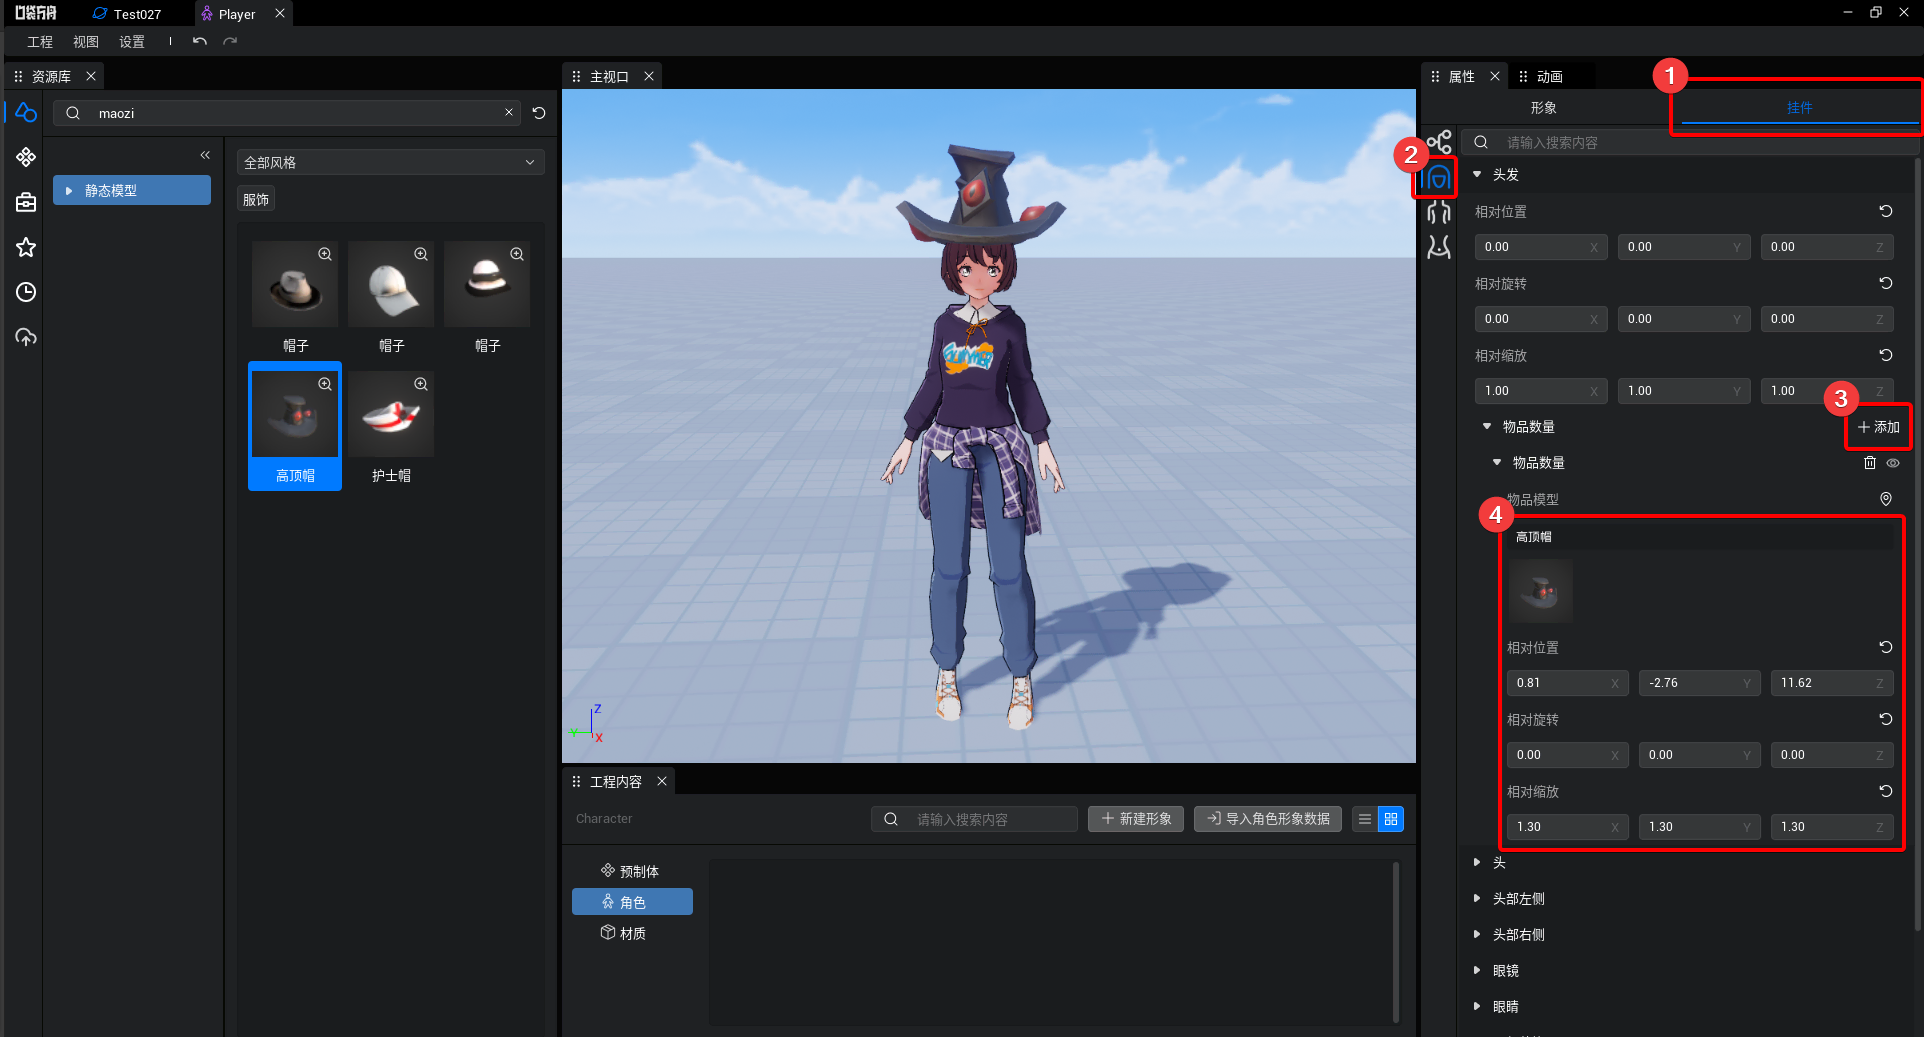Click the 新建形象 button
The width and height of the screenshot is (1924, 1037).
coord(1136,819)
